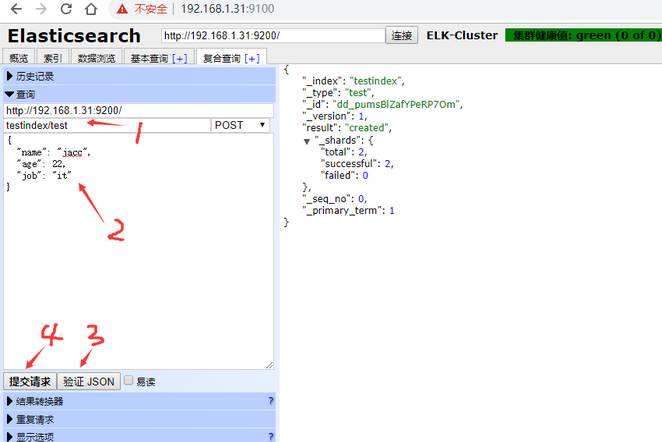Image resolution: width=662 pixels, height=442 pixels.
Task: Collapse the "_shards" node in JSON result
Action: click(307, 141)
